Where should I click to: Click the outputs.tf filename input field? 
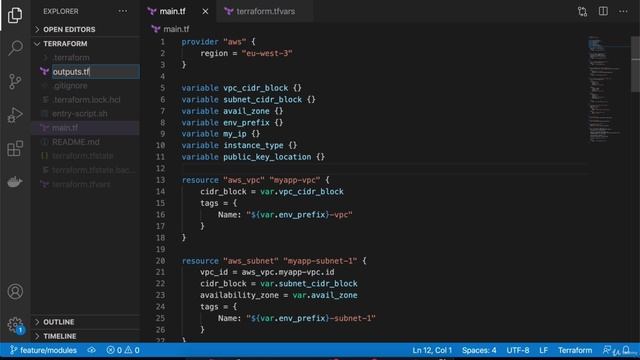pyautogui.click(x=96, y=72)
